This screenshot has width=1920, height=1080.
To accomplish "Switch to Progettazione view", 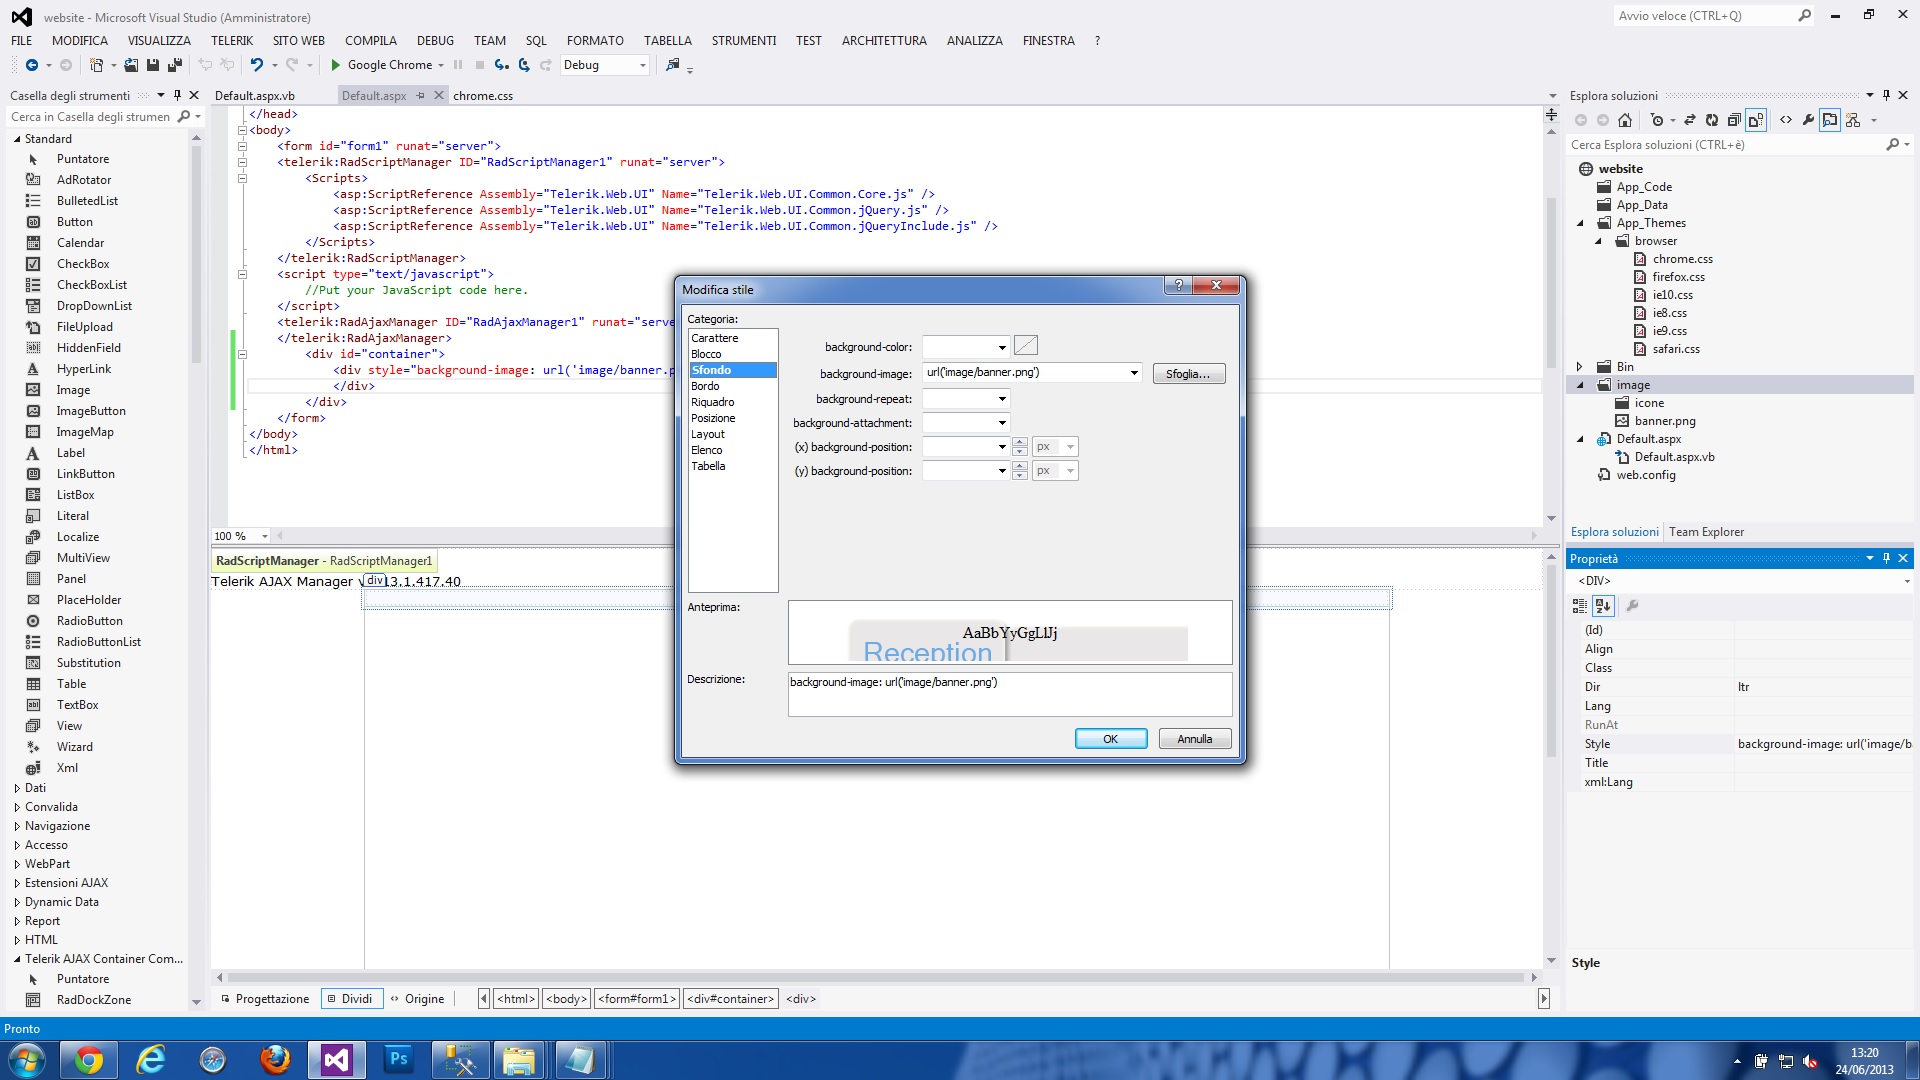I will click(x=265, y=999).
